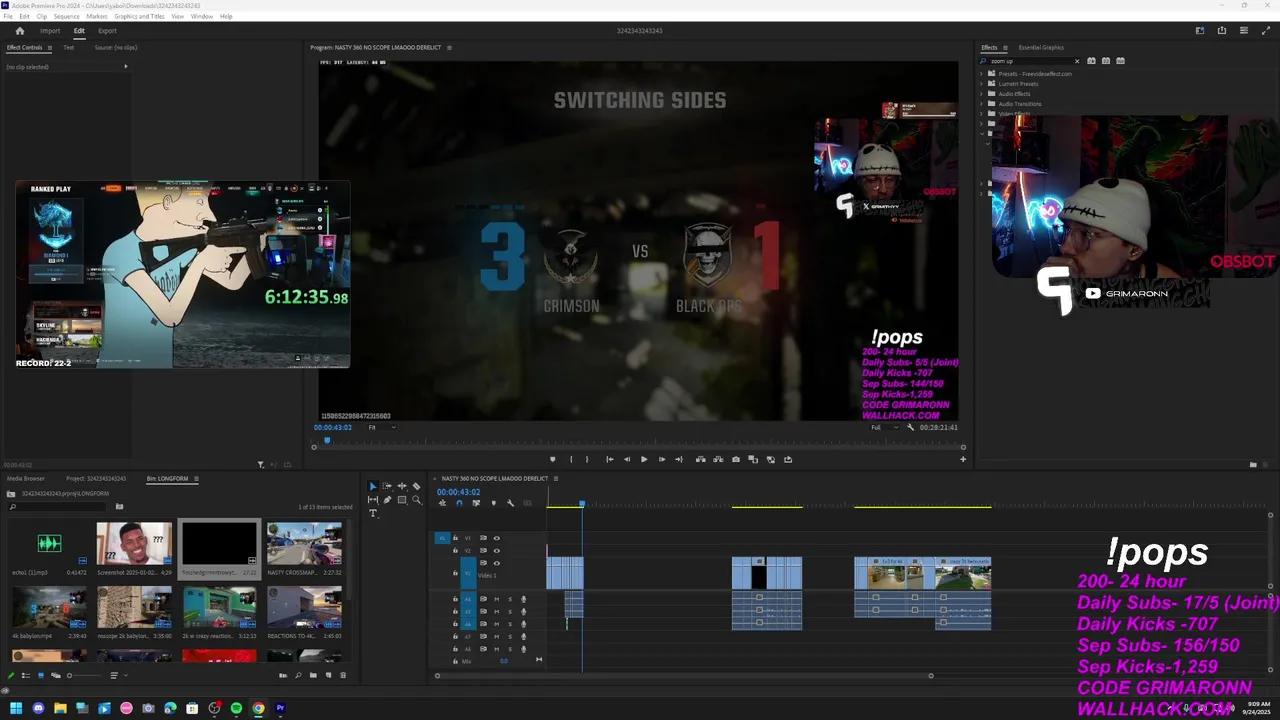Select NASTY CROSSMAP clip thumbnail
Viewport: 1280px width, 720px height.
[x=304, y=543]
